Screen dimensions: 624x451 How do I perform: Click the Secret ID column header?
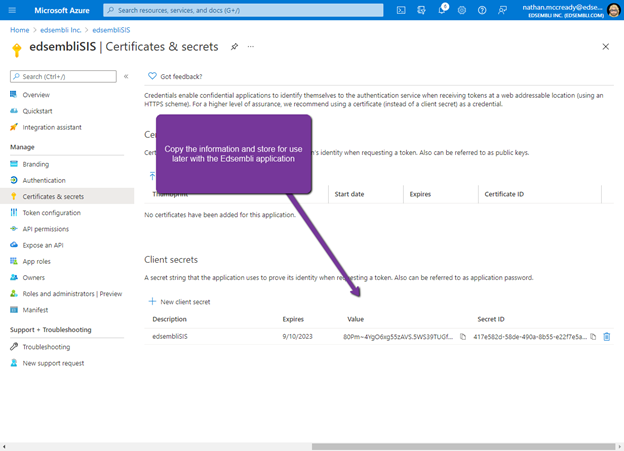tap(491, 319)
